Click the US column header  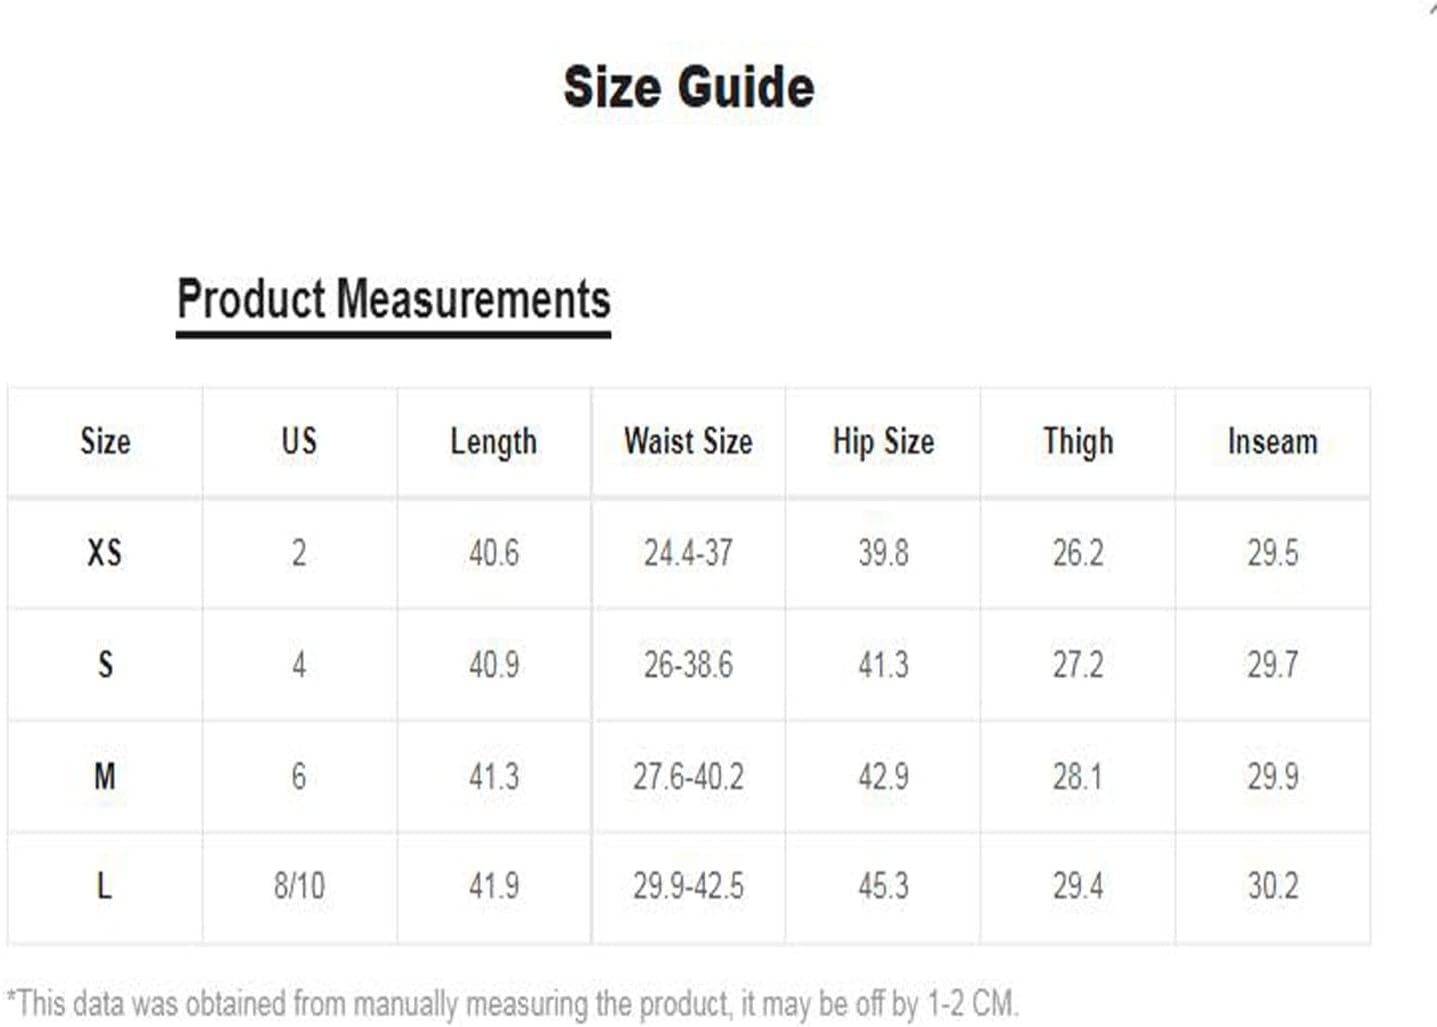(x=299, y=442)
